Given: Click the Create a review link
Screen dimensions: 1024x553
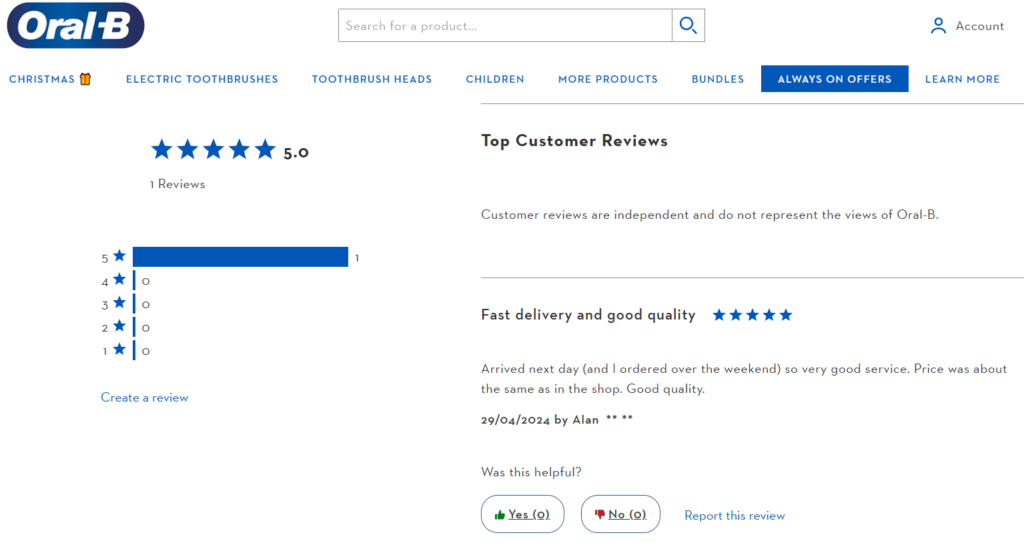Looking at the screenshot, I should [x=144, y=398].
